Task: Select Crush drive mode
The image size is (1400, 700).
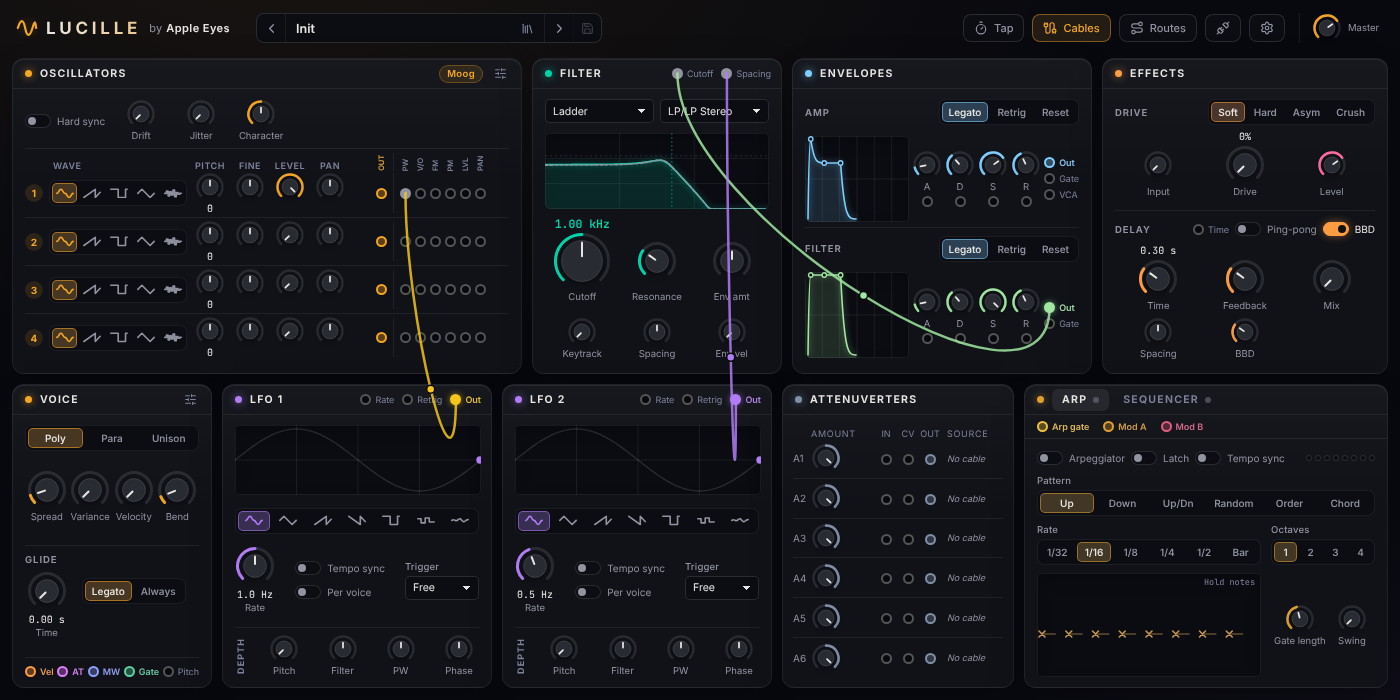Action: (1350, 112)
